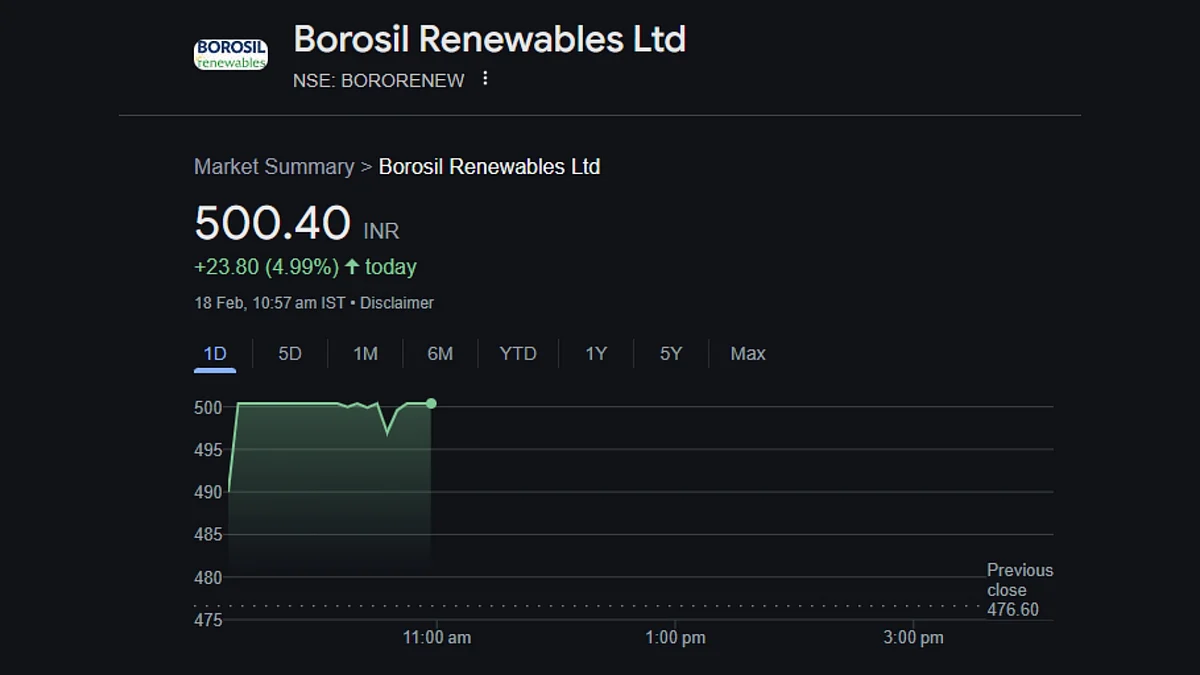Image resolution: width=1200 pixels, height=675 pixels.
Task: Click the 490 price axis label
Action: coord(208,492)
